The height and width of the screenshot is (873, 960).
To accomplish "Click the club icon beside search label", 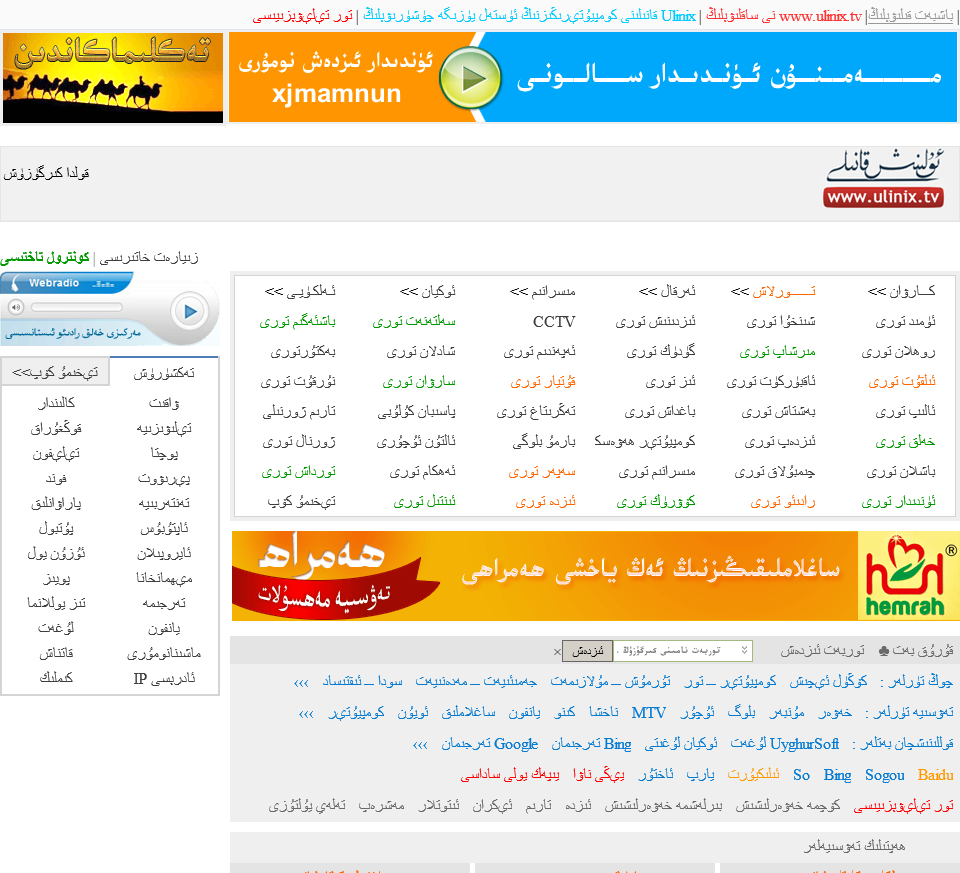I will (883, 651).
